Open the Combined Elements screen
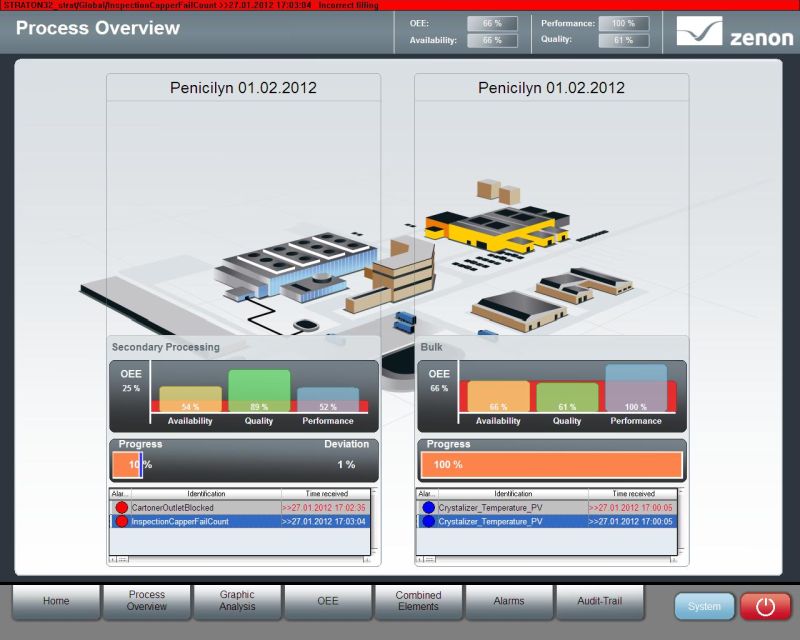800x640 pixels. (418, 601)
